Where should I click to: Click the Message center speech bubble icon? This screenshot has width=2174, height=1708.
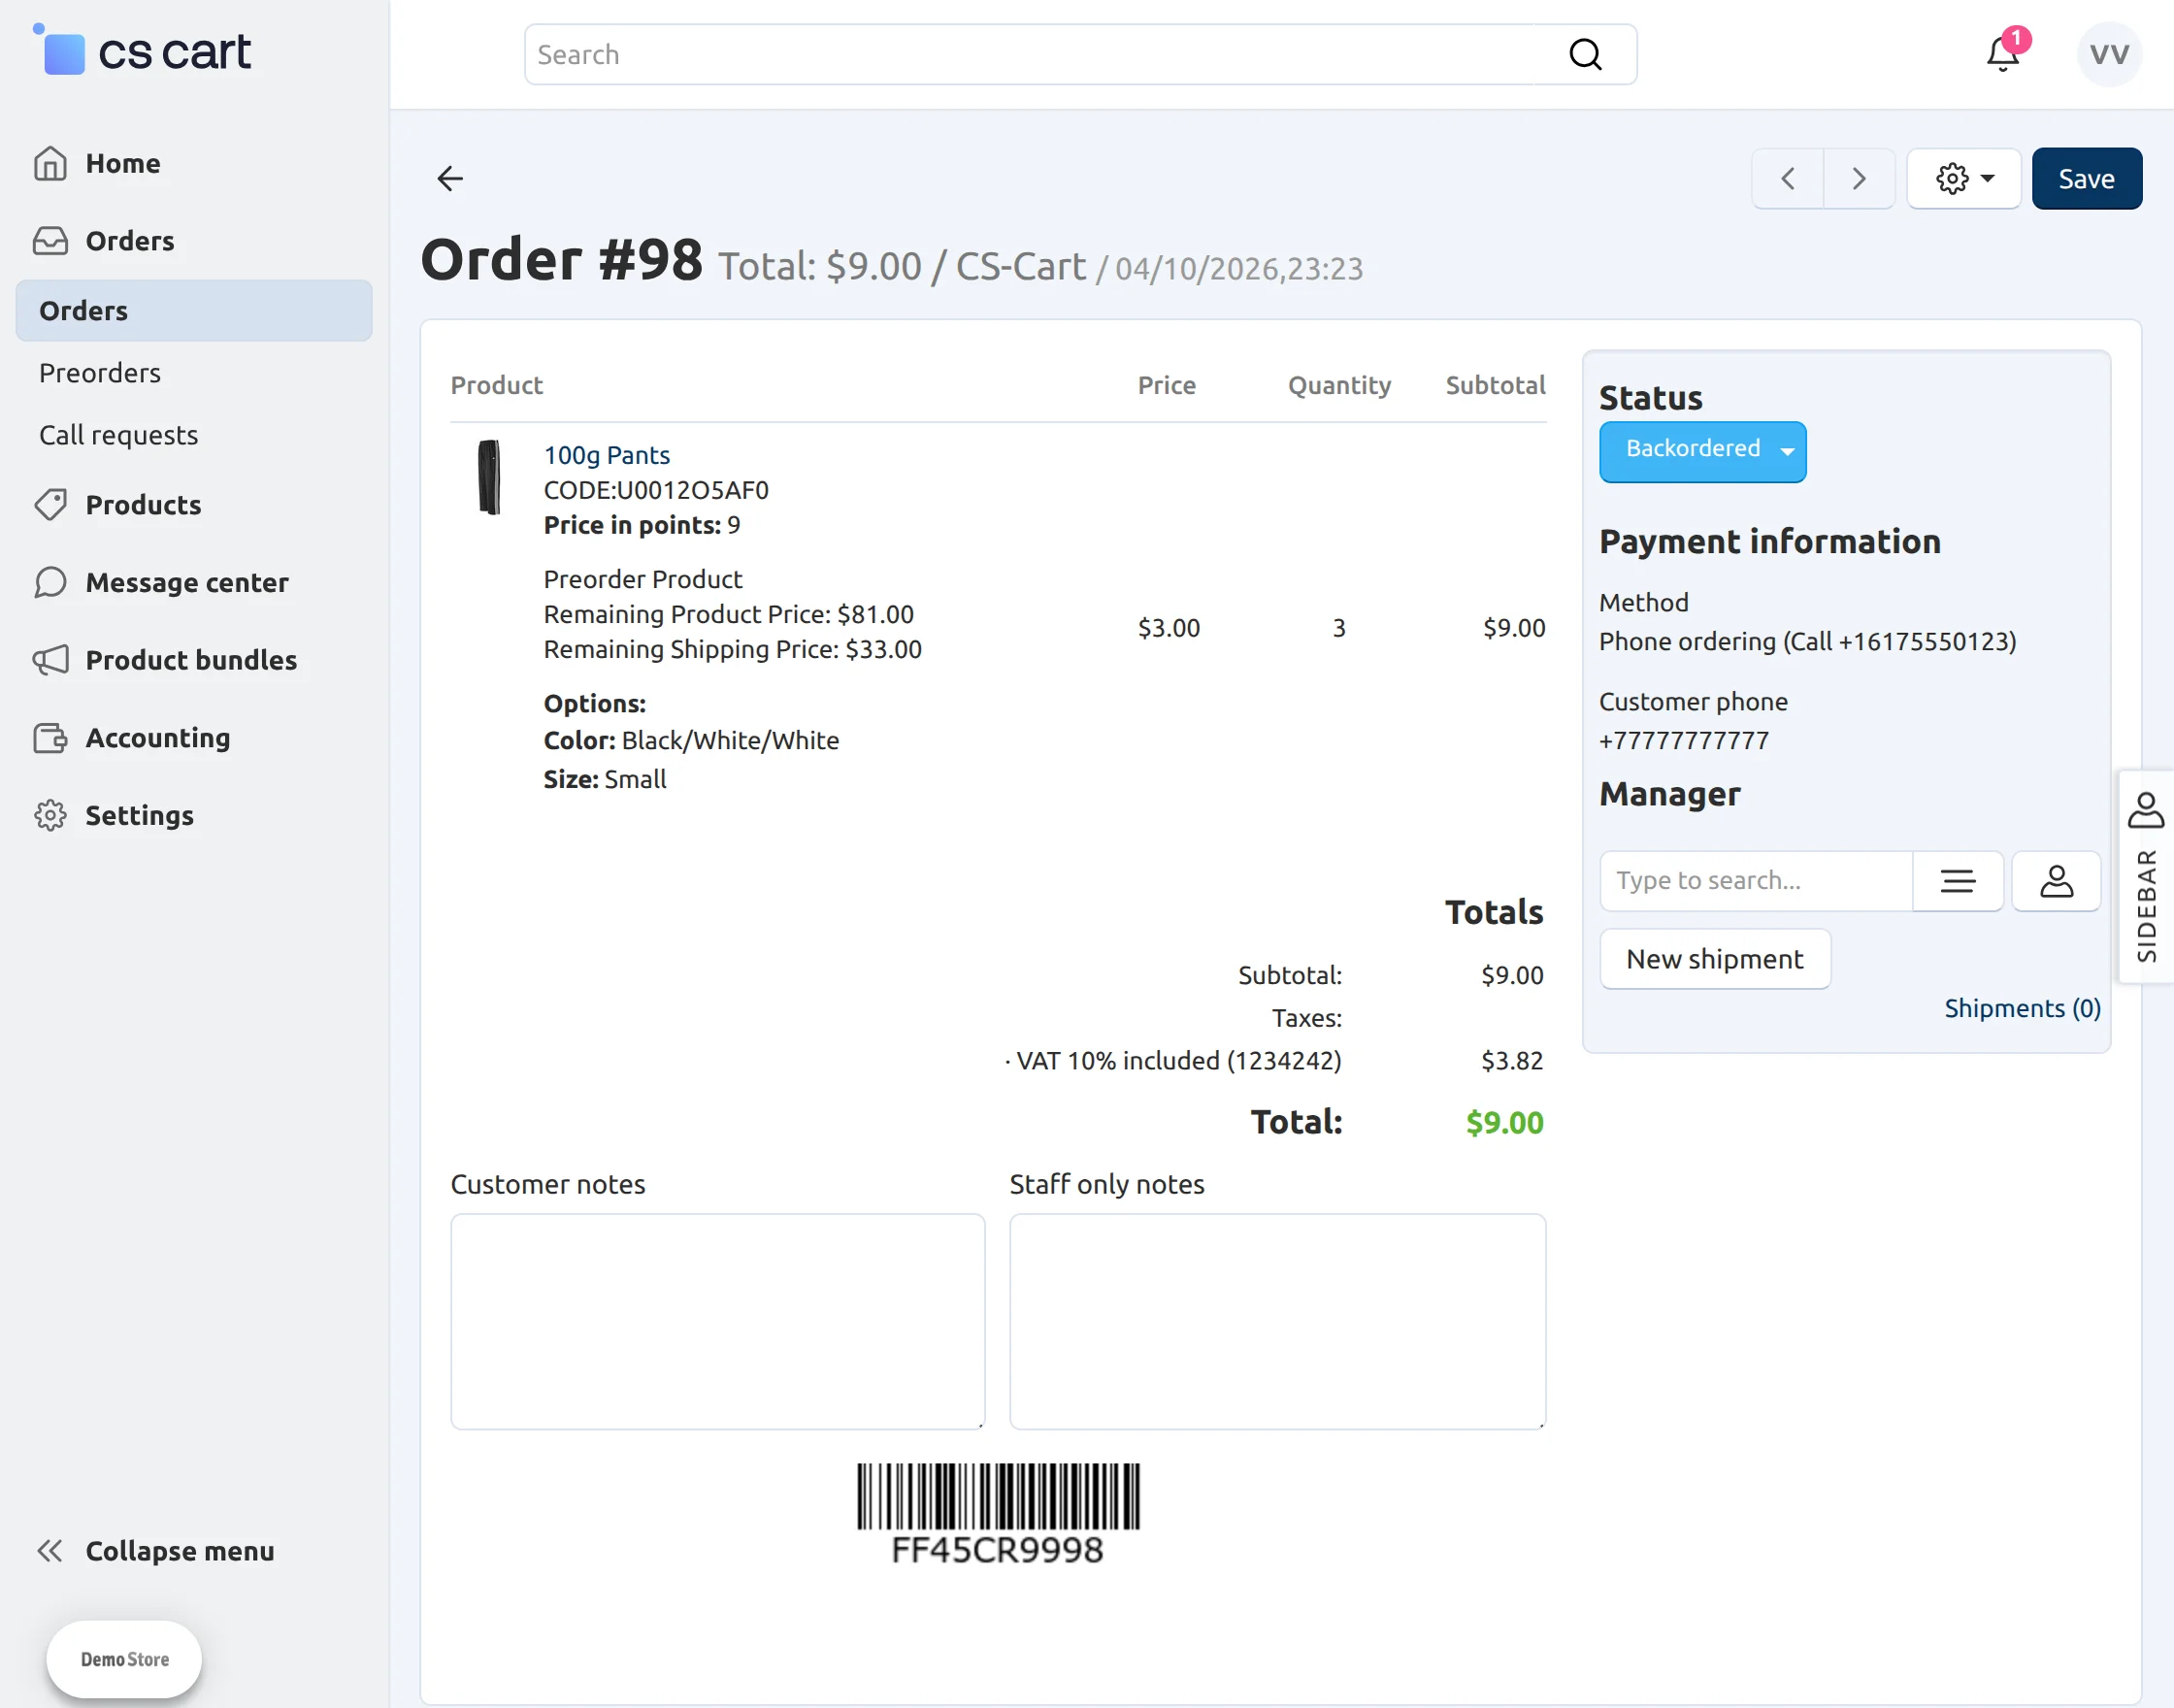tap(50, 582)
